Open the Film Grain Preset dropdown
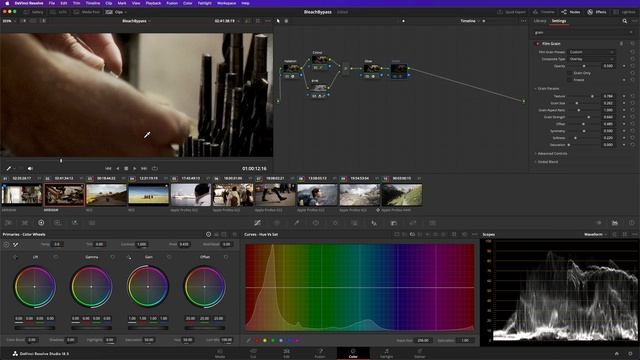This screenshot has width=640, height=360. tap(591, 52)
